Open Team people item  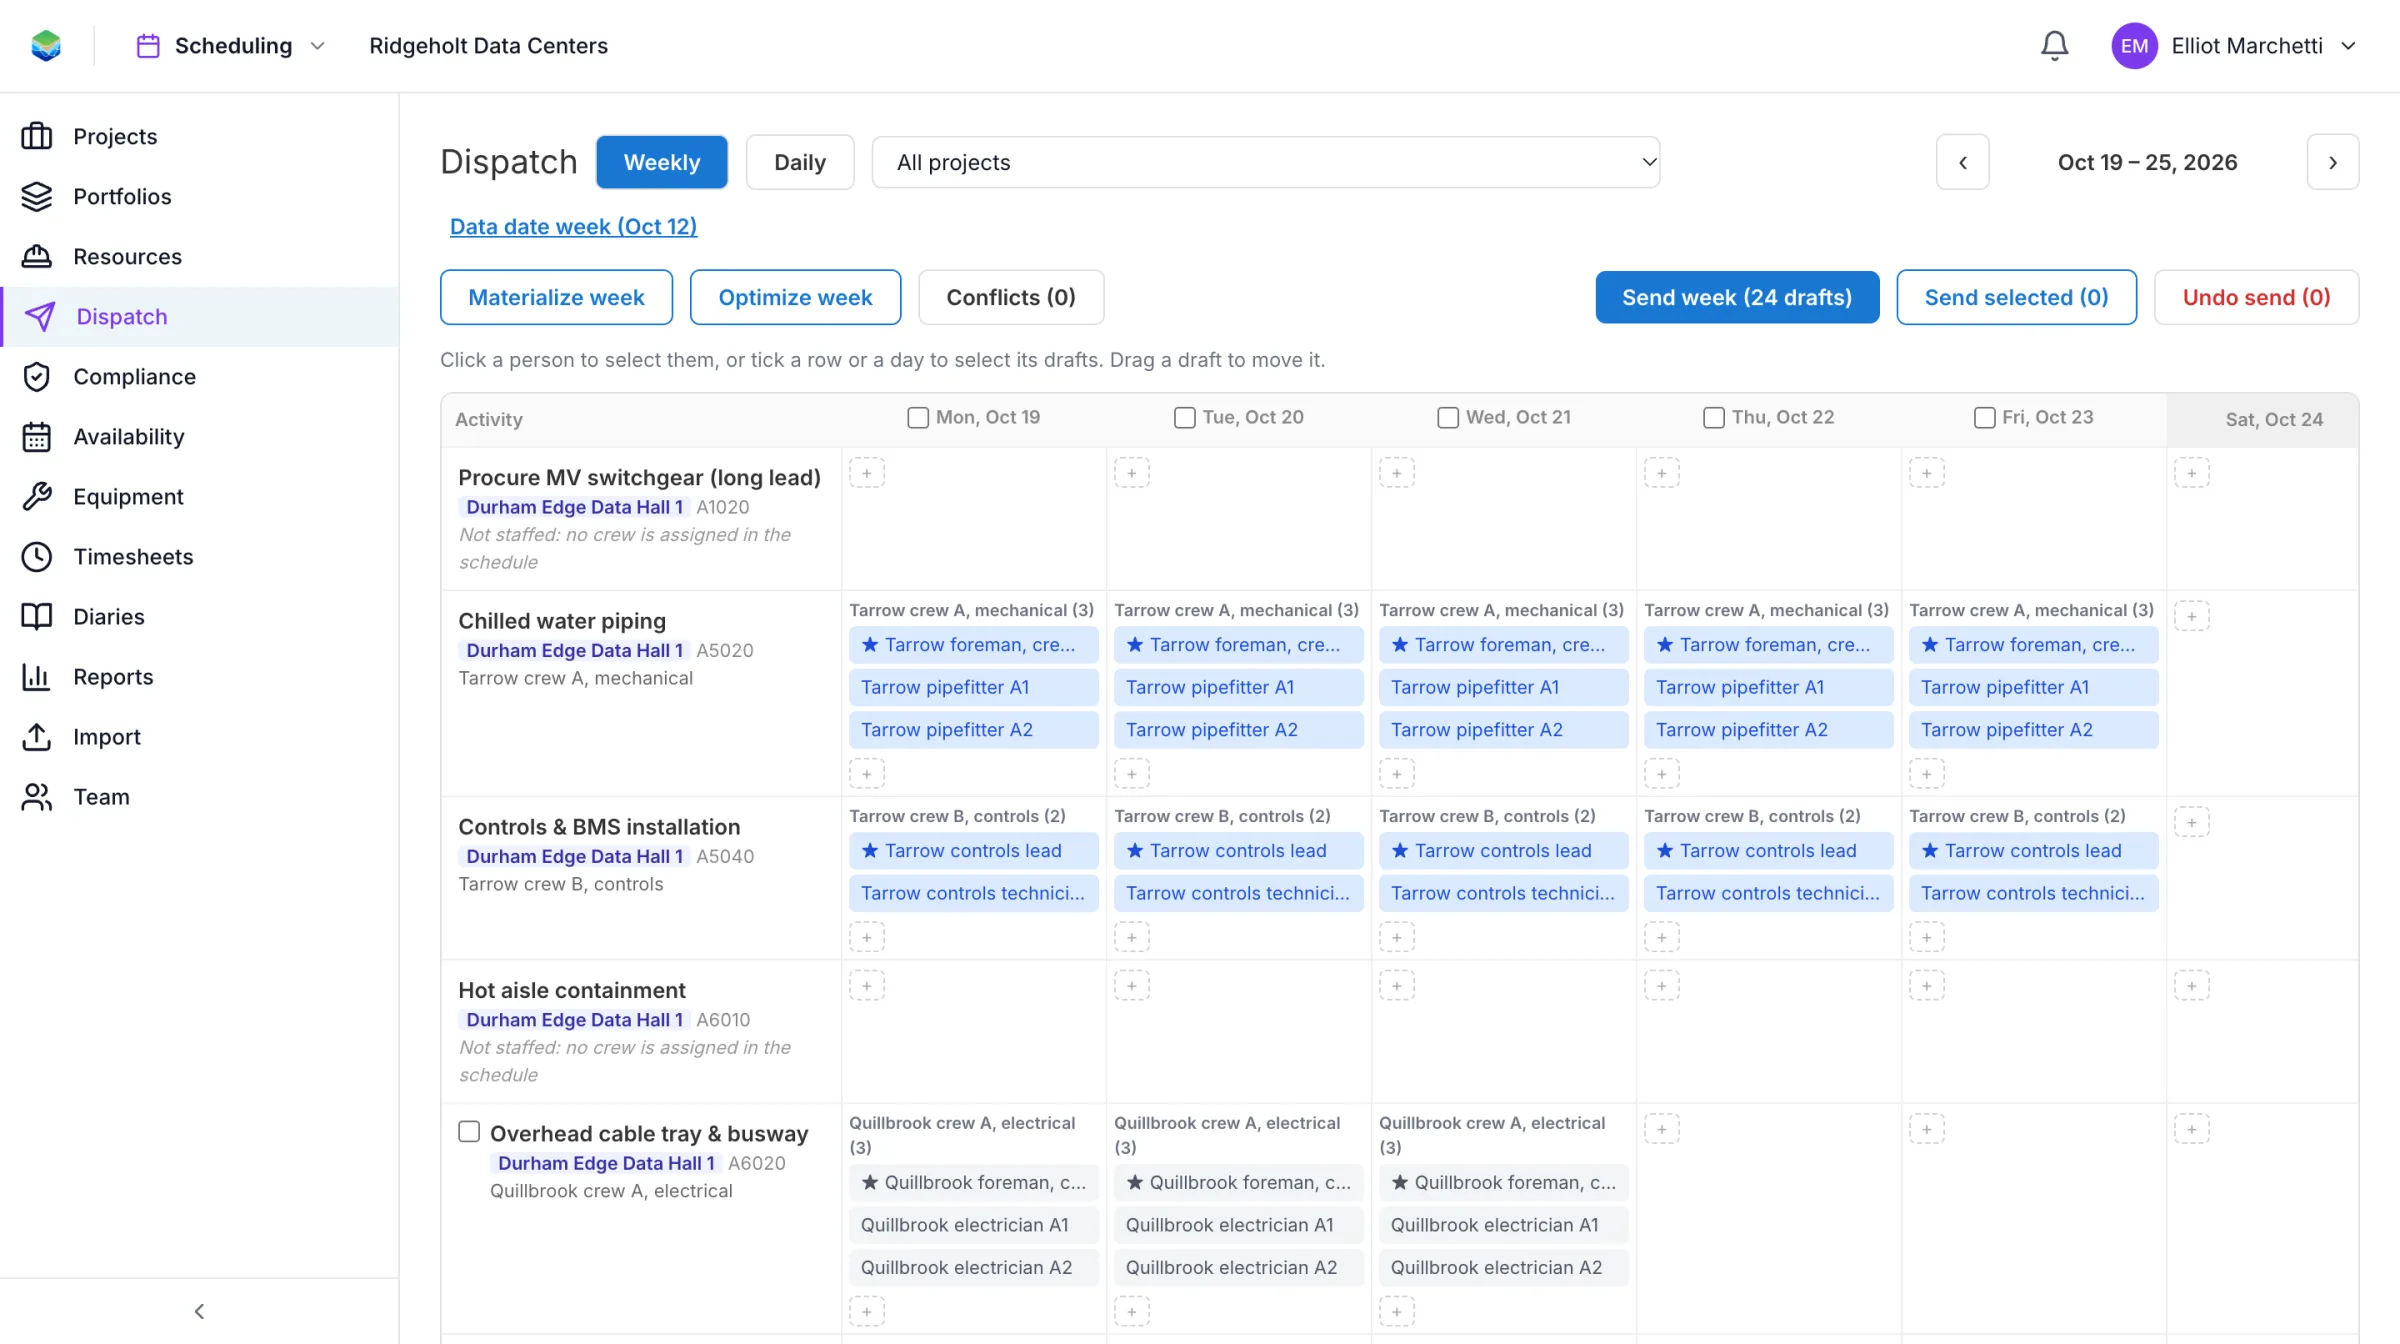(x=200, y=796)
